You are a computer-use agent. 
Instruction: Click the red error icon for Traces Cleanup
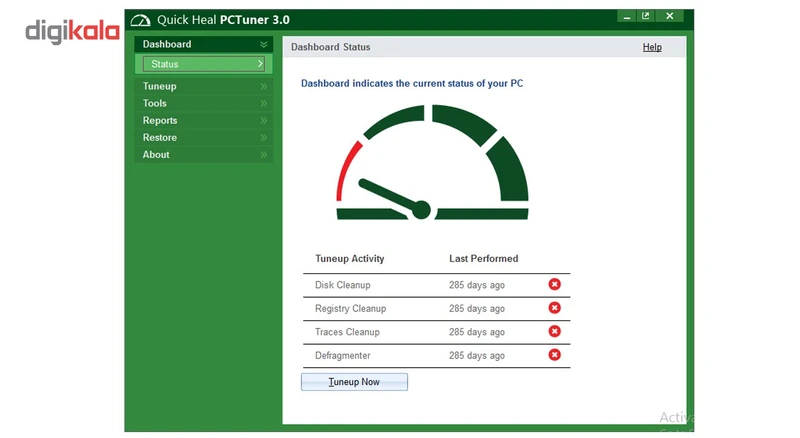click(x=555, y=331)
